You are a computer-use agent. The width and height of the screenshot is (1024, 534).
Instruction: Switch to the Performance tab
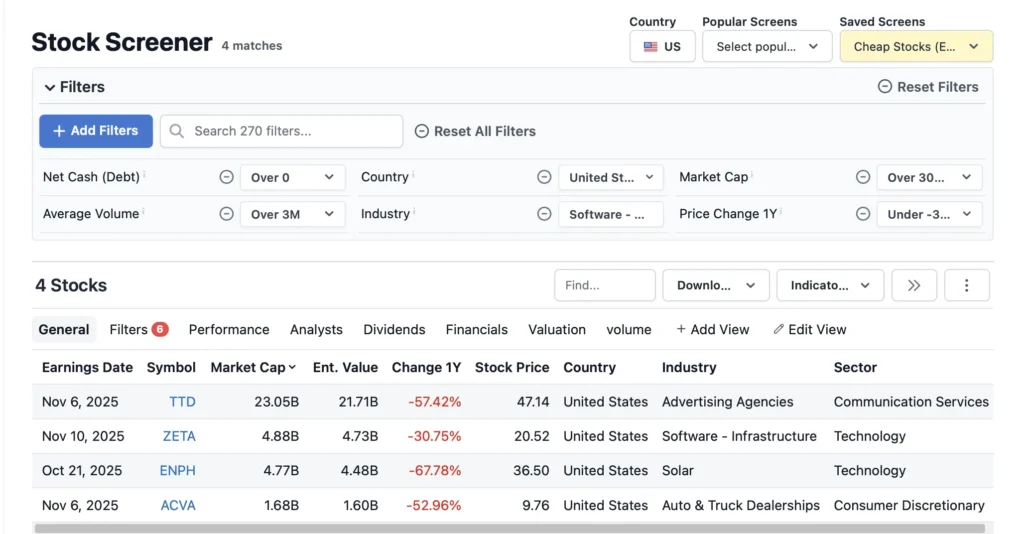point(229,329)
